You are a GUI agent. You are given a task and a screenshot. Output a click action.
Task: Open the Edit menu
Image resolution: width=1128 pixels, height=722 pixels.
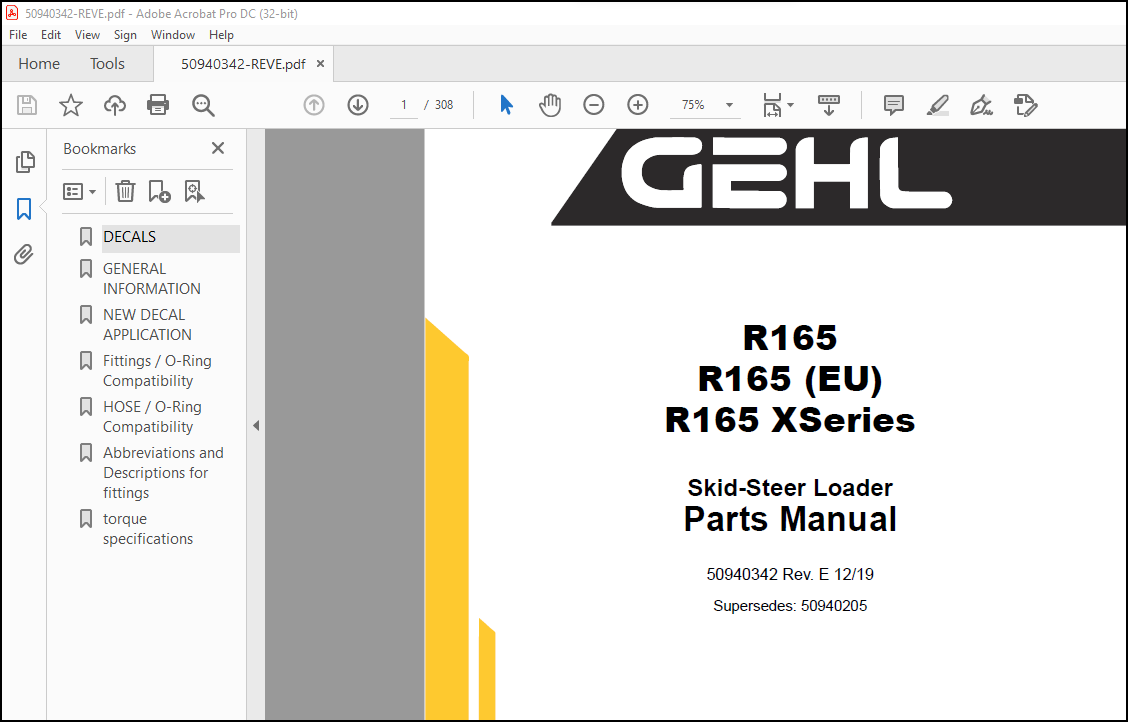(50, 35)
